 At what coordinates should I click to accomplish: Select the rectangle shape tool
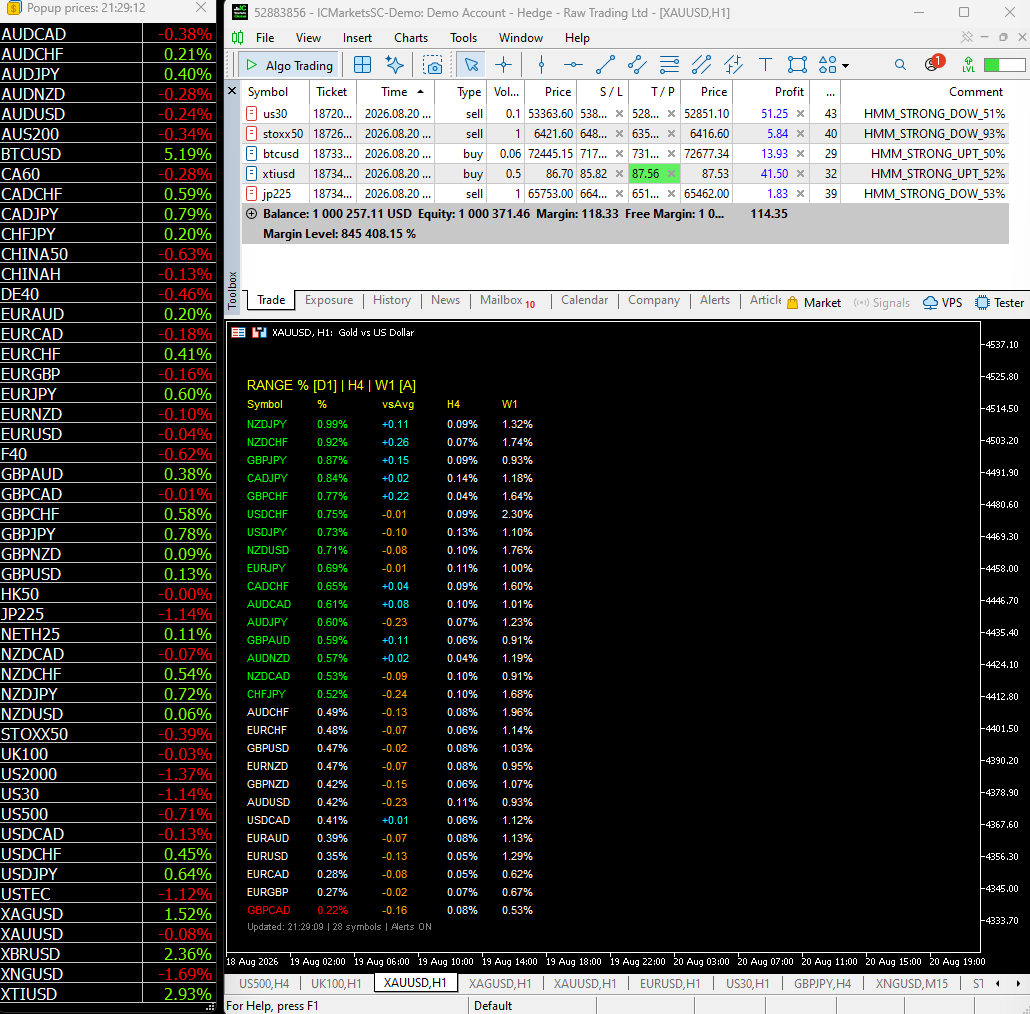(797, 64)
